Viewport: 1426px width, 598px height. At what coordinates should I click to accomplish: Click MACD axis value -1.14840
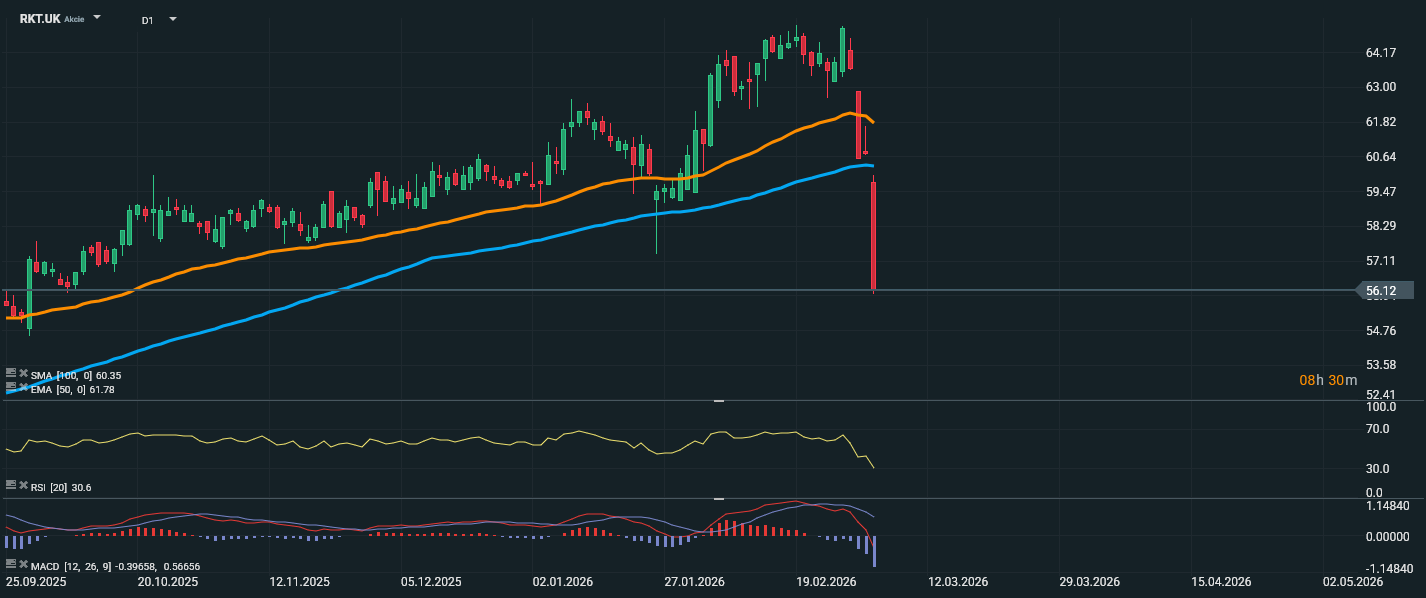[1389, 567]
